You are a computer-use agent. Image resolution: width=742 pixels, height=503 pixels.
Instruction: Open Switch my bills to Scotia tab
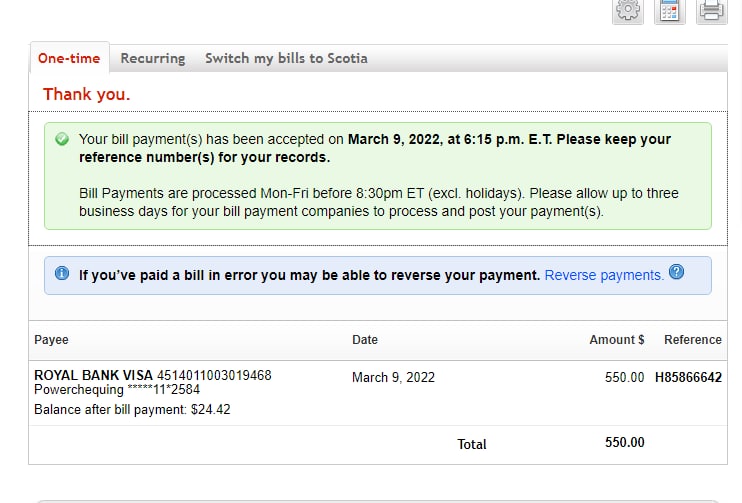click(x=286, y=58)
